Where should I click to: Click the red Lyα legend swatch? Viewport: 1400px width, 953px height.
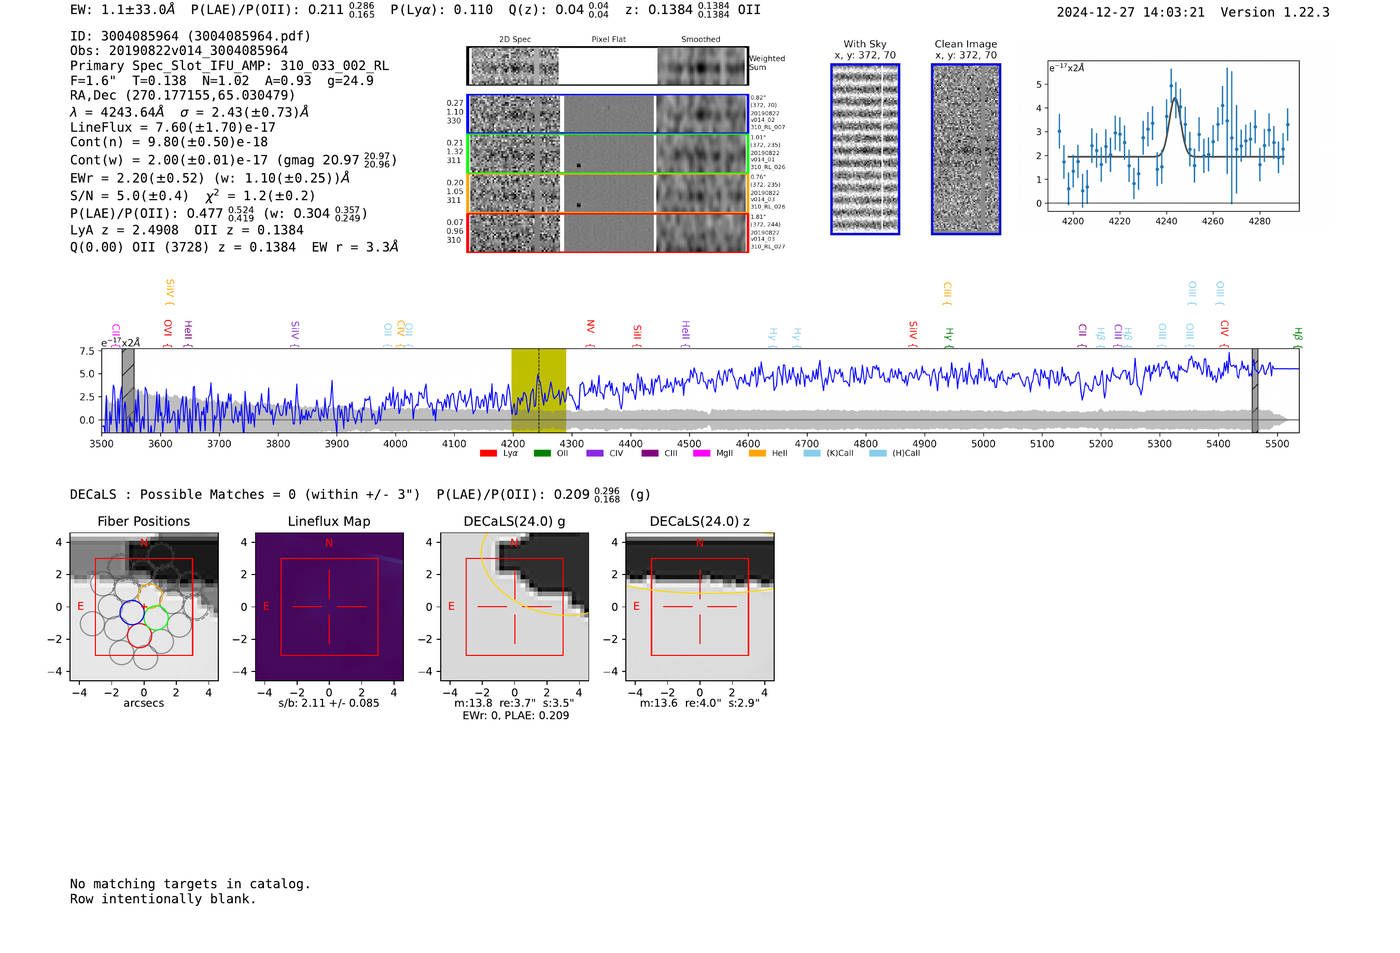[488, 454]
